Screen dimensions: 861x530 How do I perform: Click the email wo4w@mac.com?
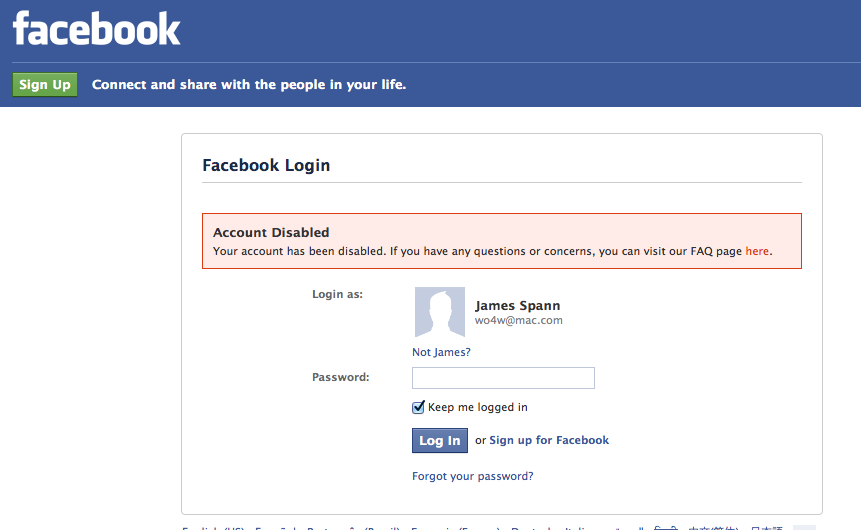pyautogui.click(x=518, y=321)
